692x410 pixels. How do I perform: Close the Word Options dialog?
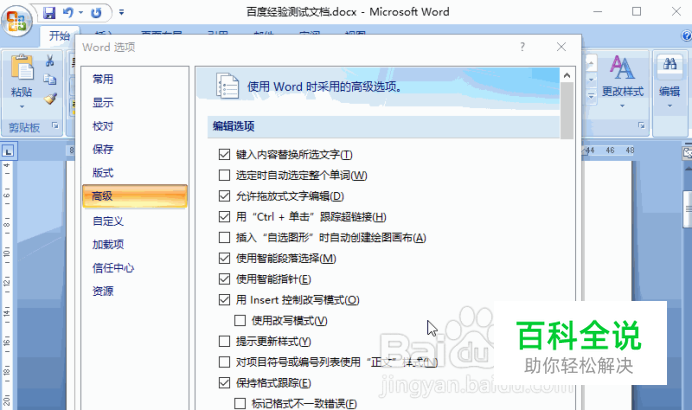(561, 47)
